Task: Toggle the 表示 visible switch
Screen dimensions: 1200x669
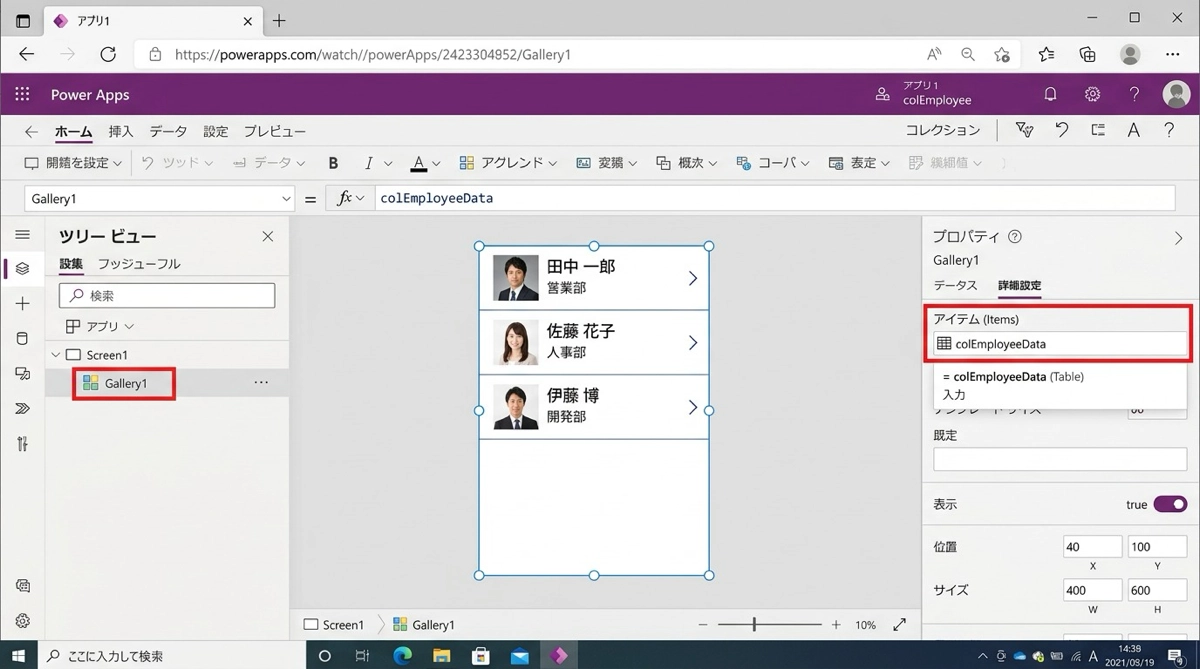Action: coord(1169,505)
